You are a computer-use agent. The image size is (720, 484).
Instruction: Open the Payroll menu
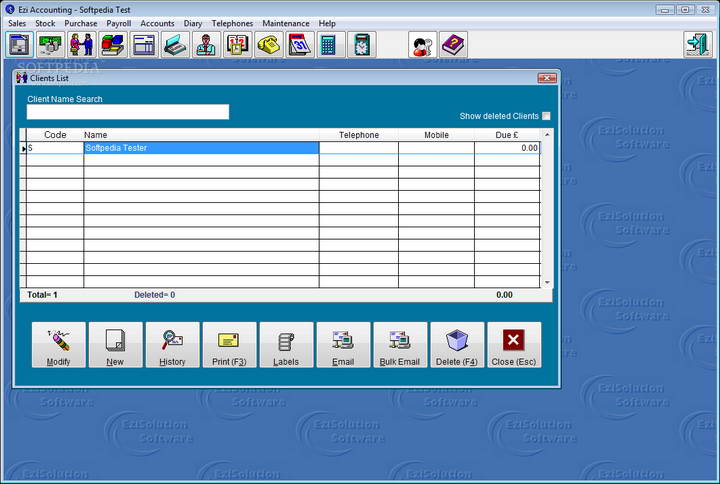pos(118,23)
